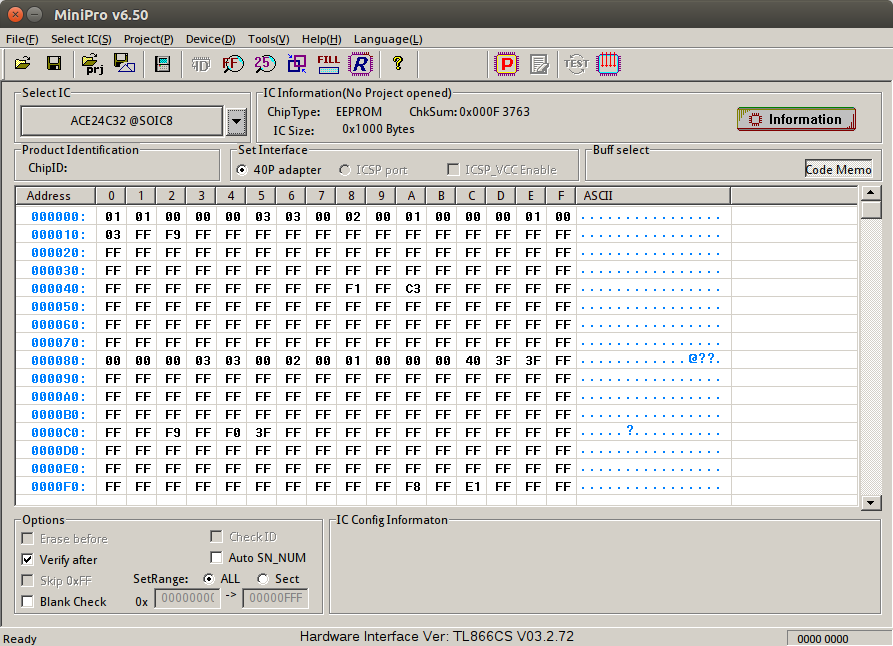Select the FILL block toolbar icon
The width and height of the screenshot is (893, 646).
[x=328, y=63]
